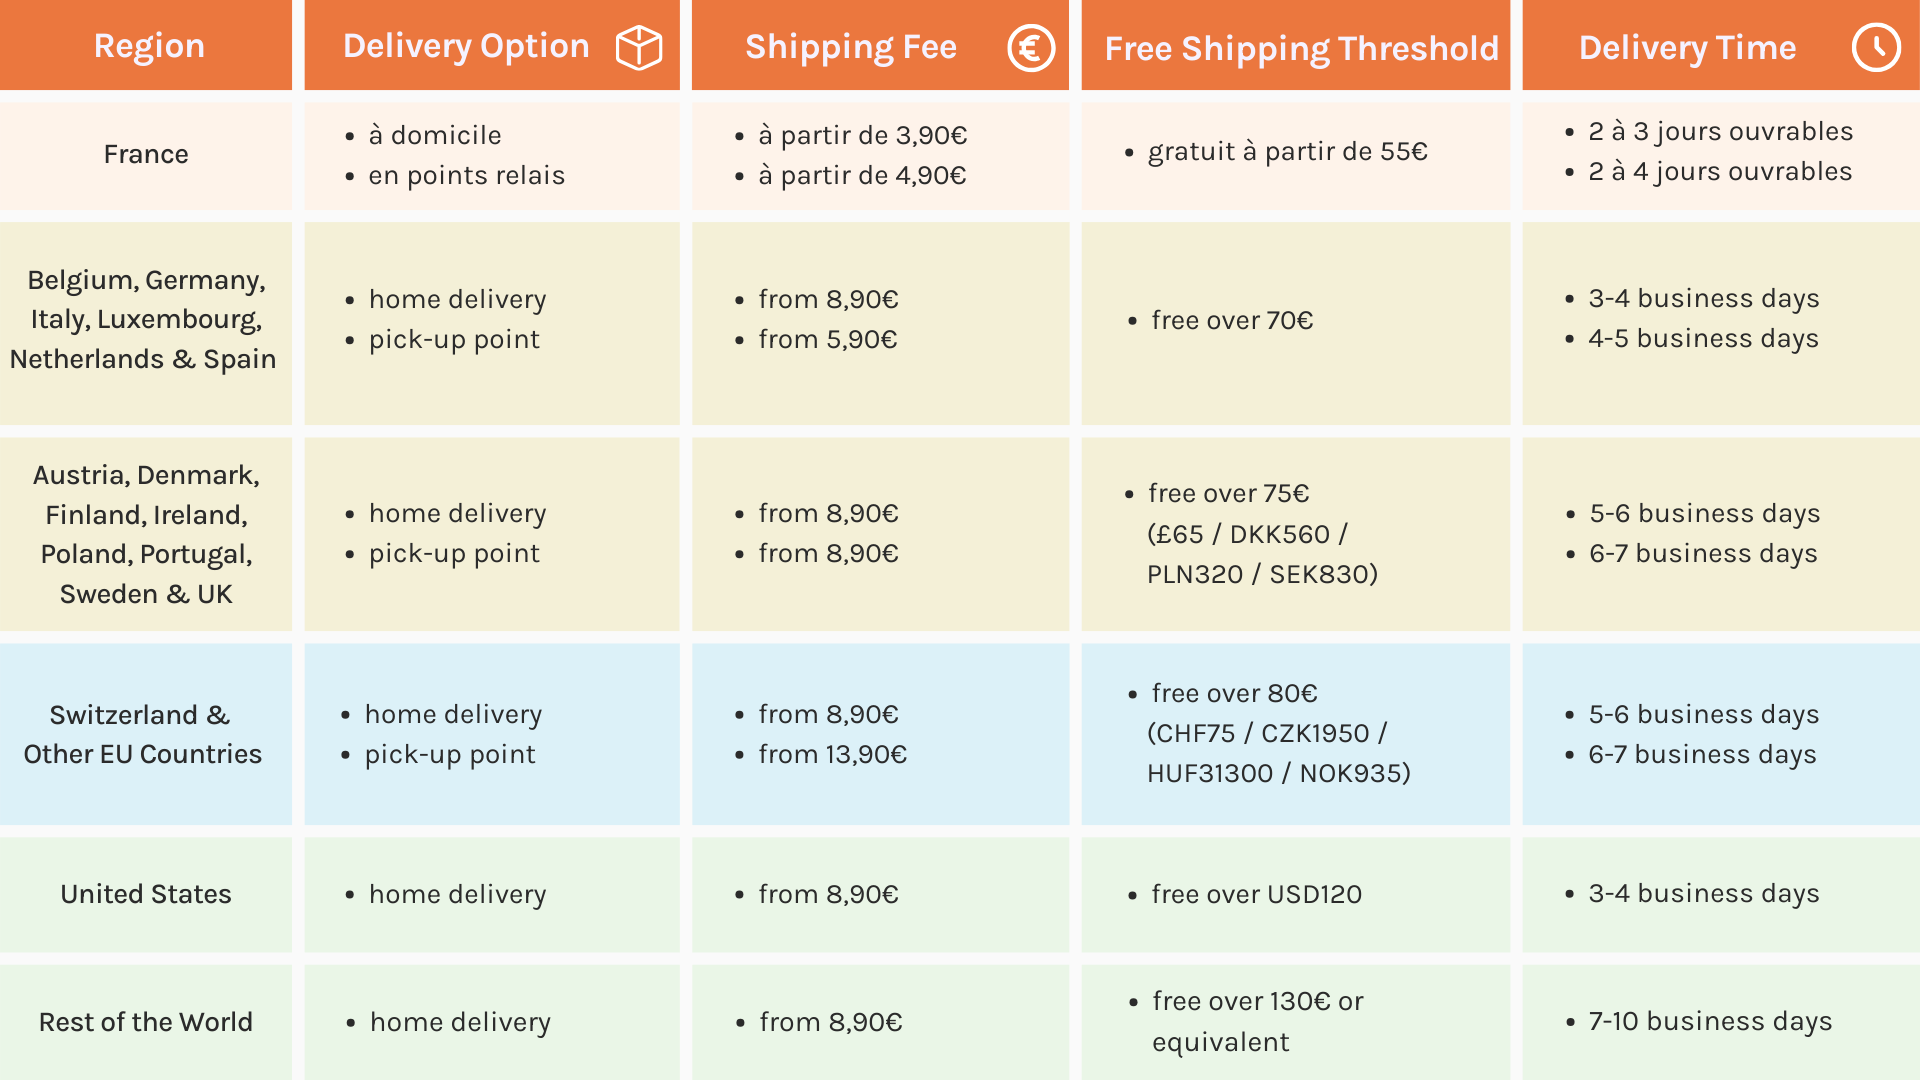Select the France region cell

coord(146,154)
